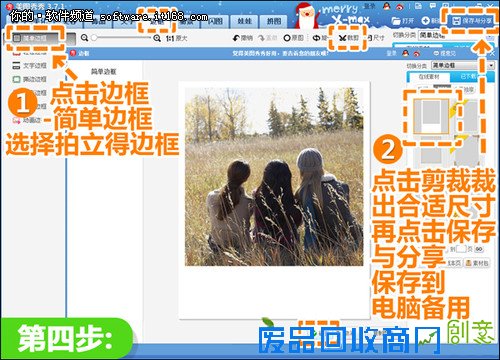Click the 重做 redo button
500x360 pixels.
(x=268, y=38)
